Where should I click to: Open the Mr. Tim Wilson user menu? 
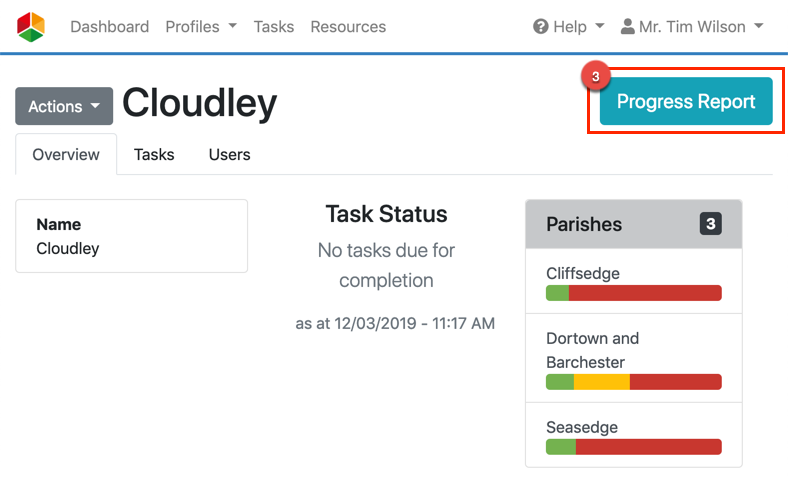(693, 27)
